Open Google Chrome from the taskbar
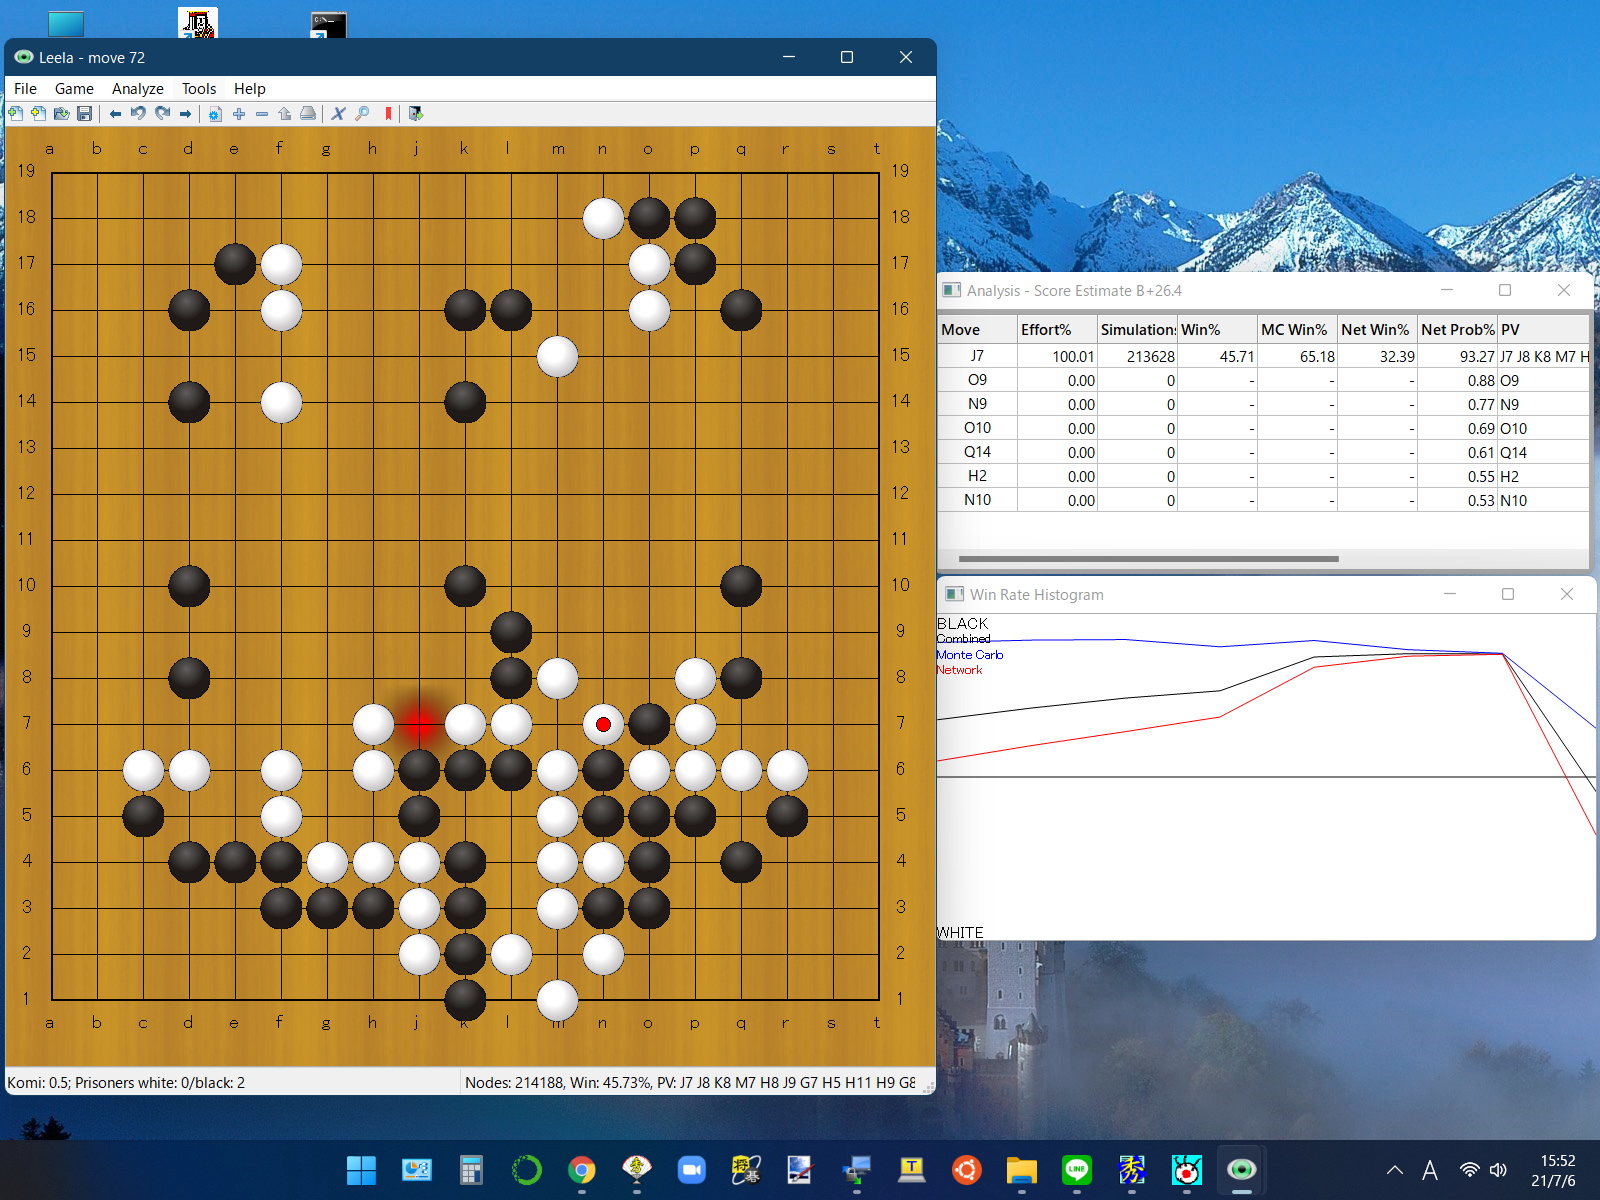The width and height of the screenshot is (1600, 1200). pyautogui.click(x=581, y=1169)
